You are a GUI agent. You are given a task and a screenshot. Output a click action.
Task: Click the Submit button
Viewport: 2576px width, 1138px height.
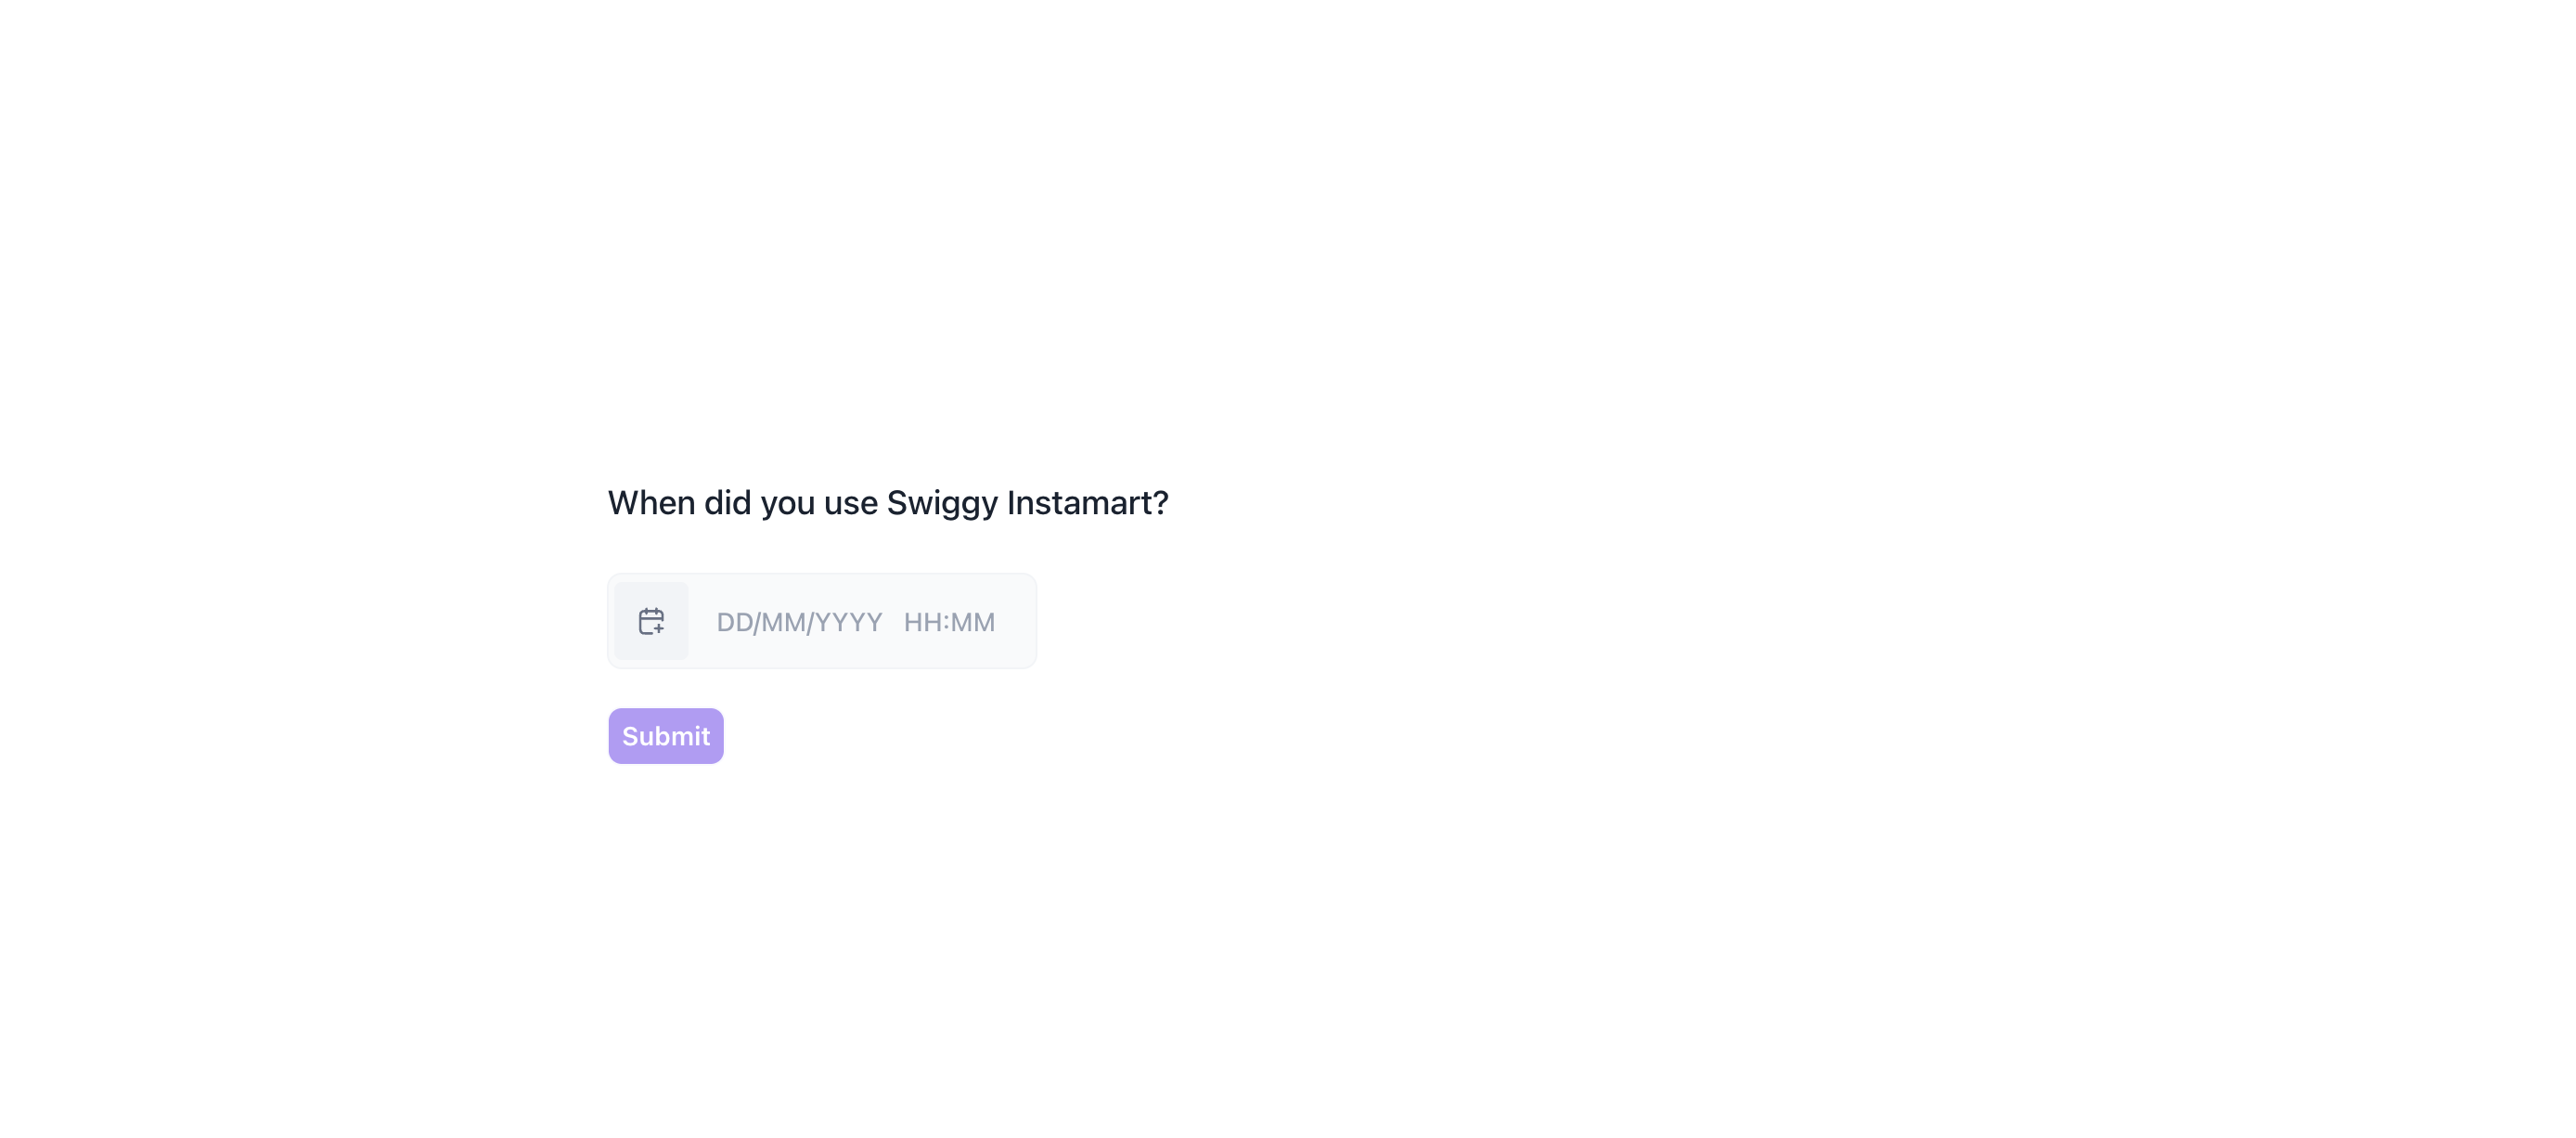pos(665,736)
